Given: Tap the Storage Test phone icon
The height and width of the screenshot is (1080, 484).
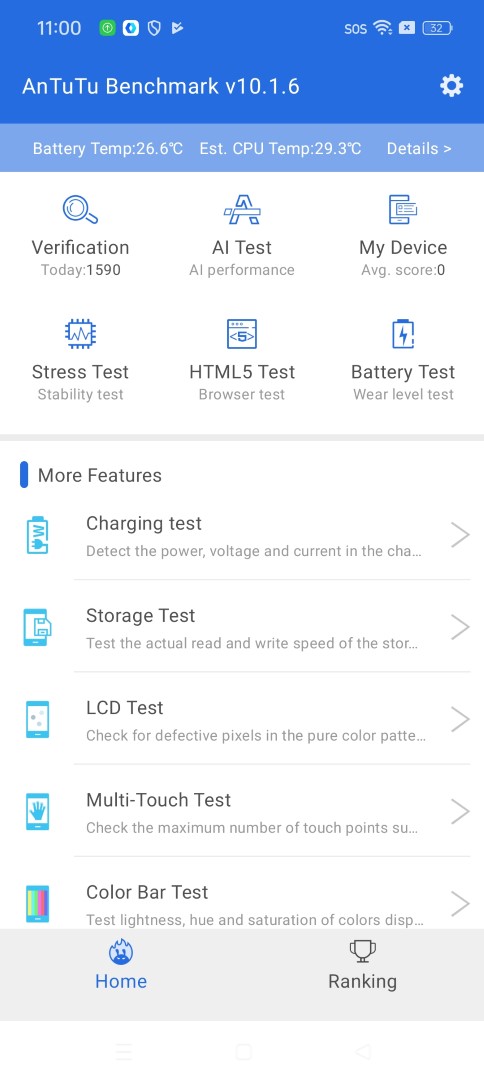Looking at the screenshot, I should click(37, 627).
